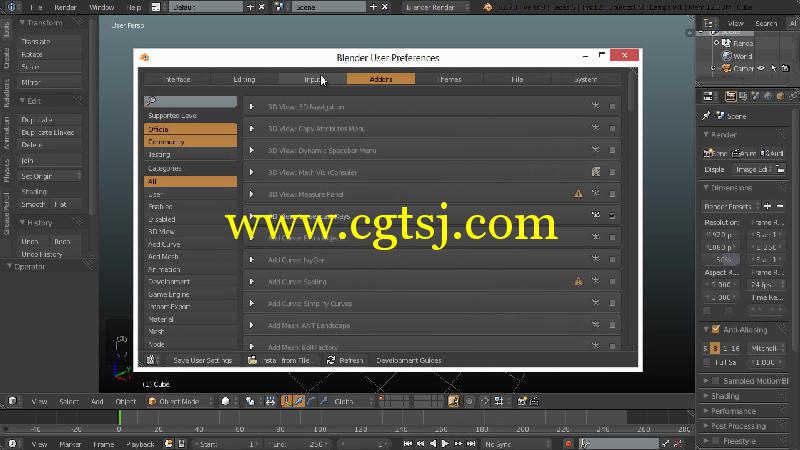This screenshot has height=450, width=800.
Task: Open the viewport shading selector icon
Action: point(228,402)
